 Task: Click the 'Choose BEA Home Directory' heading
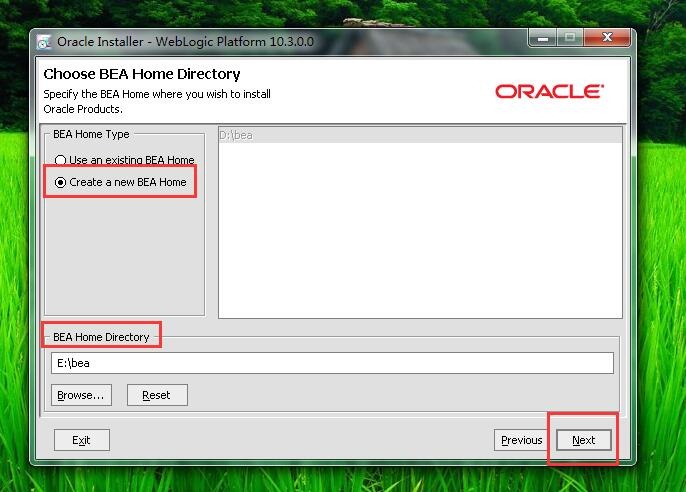click(x=142, y=74)
